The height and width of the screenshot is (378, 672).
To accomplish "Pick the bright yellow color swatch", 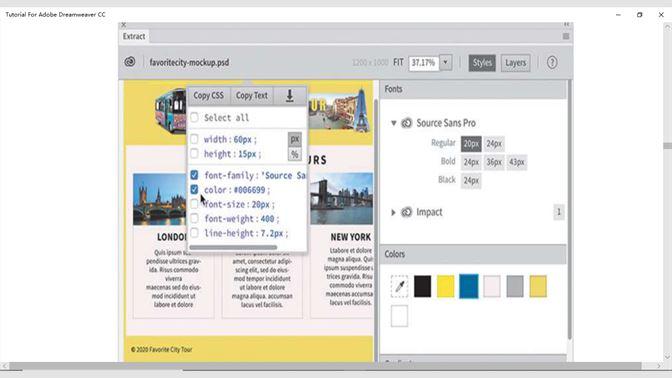I will point(446,286).
